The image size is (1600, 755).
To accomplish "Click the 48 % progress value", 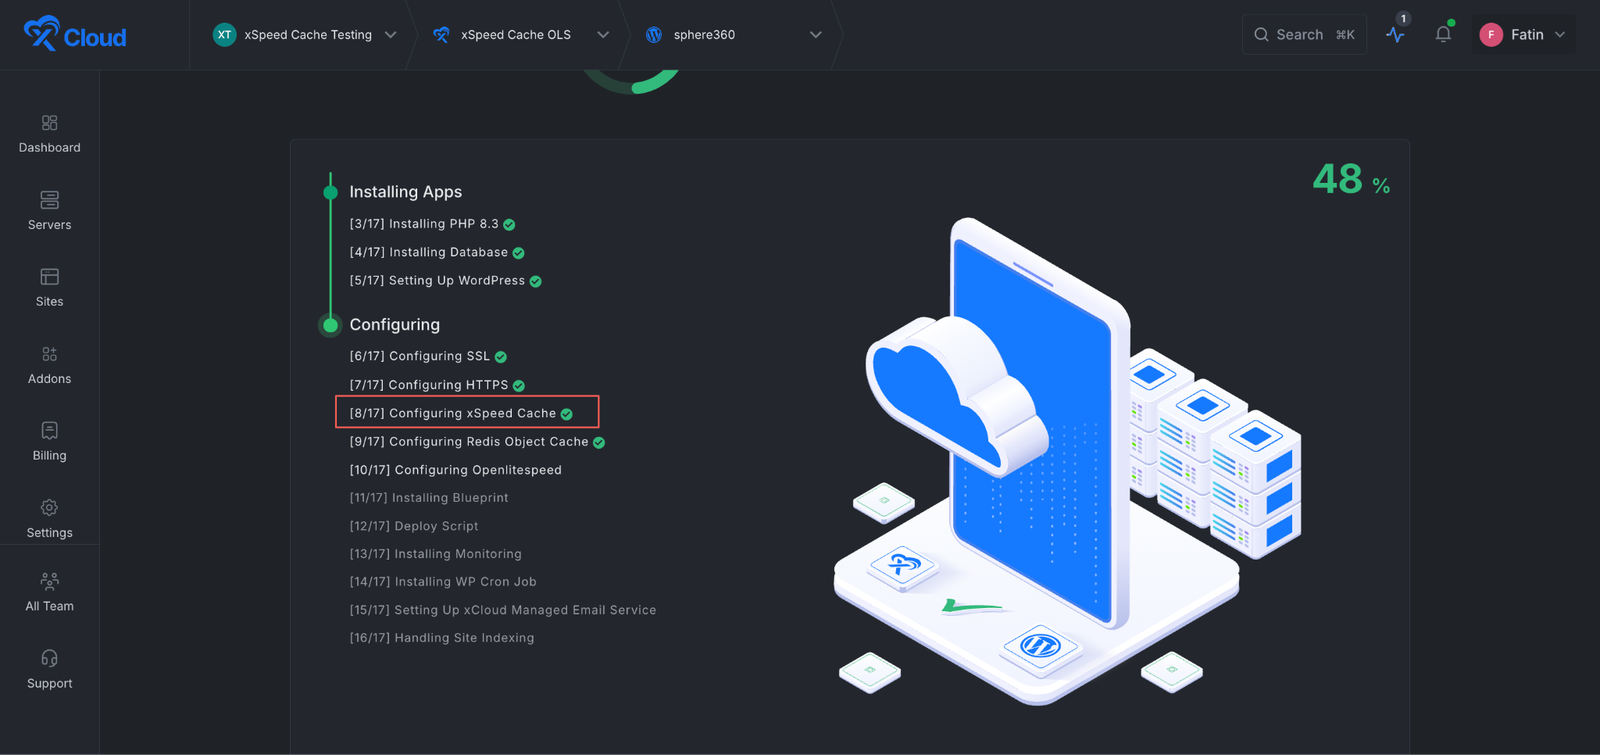I will pyautogui.click(x=1351, y=180).
